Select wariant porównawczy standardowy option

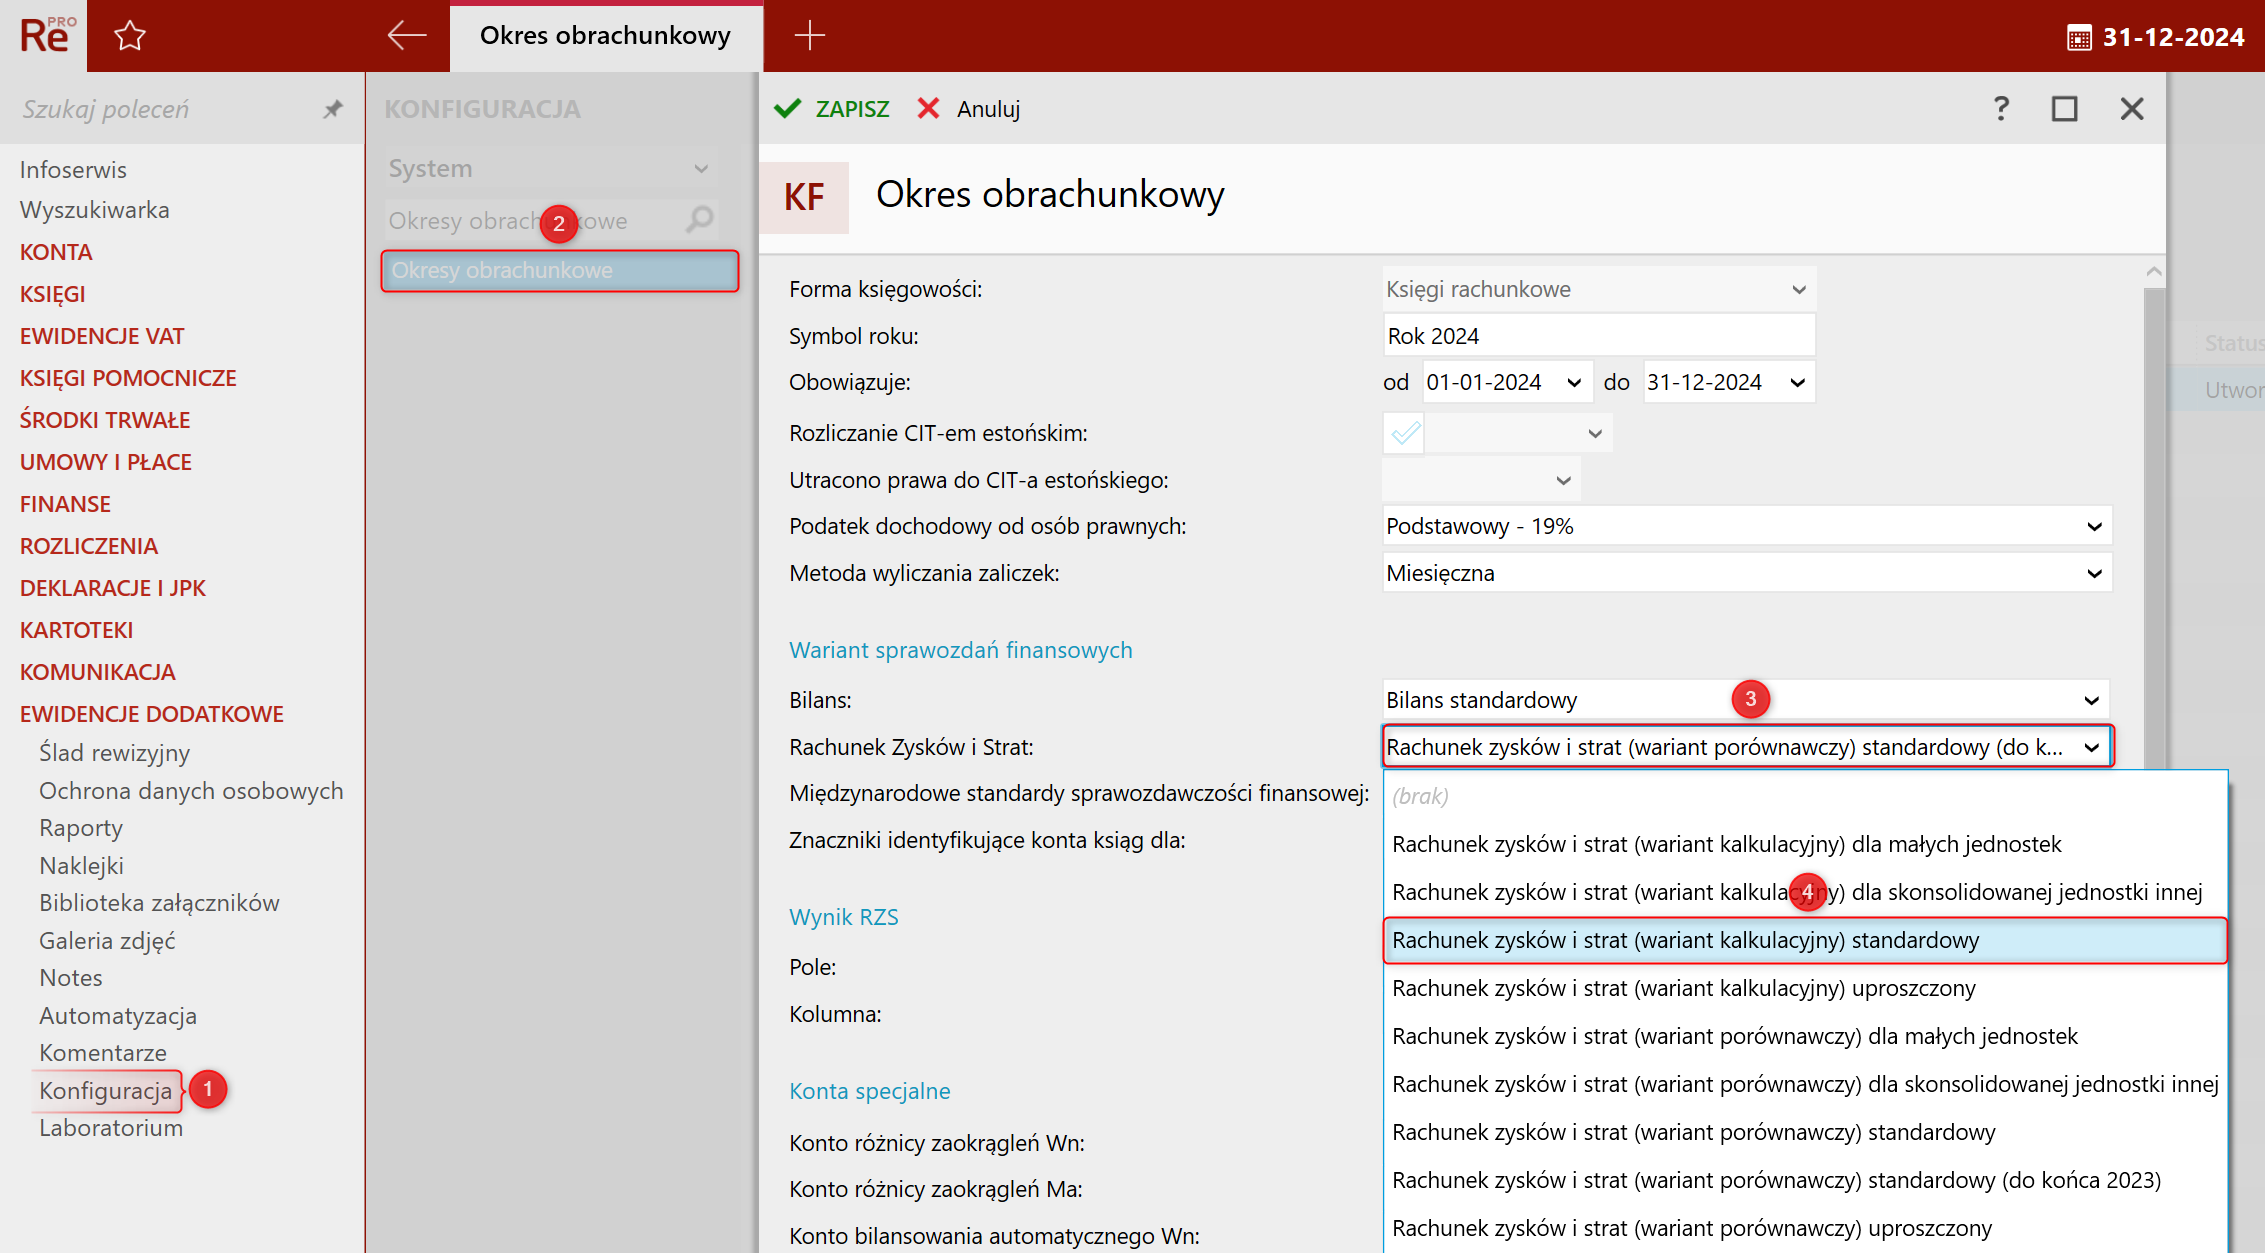[x=1806, y=1132]
